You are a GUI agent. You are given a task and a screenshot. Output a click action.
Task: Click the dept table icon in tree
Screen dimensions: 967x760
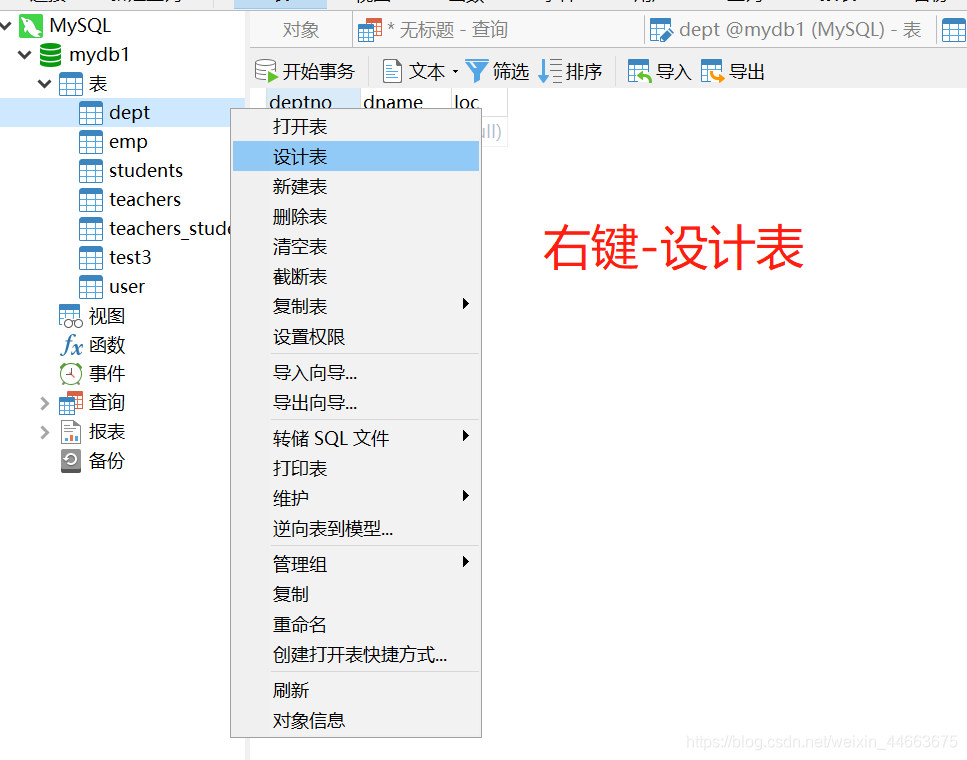pyautogui.click(x=91, y=113)
